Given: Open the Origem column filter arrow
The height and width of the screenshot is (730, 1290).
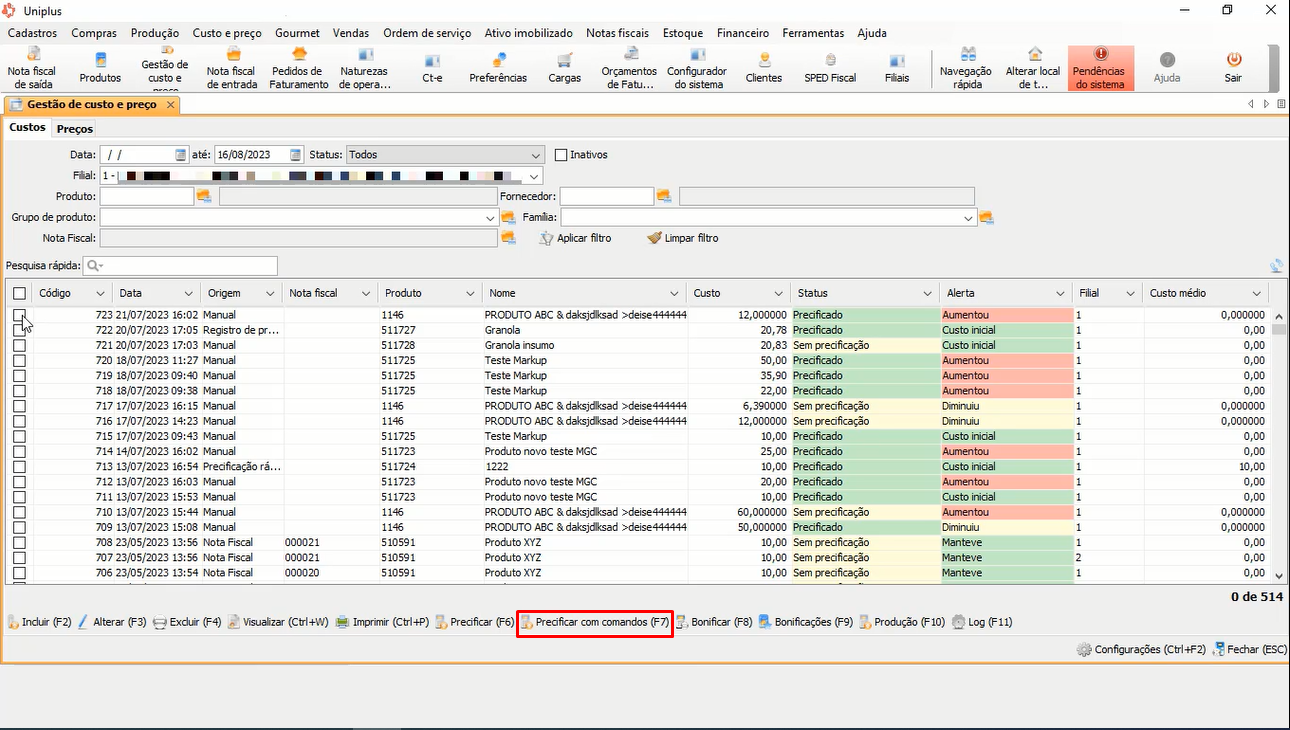Looking at the screenshot, I should pyautogui.click(x=270, y=294).
